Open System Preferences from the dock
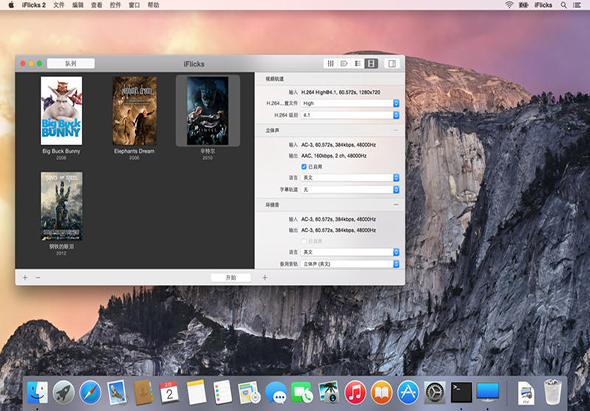This screenshot has width=590, height=411. click(x=435, y=392)
